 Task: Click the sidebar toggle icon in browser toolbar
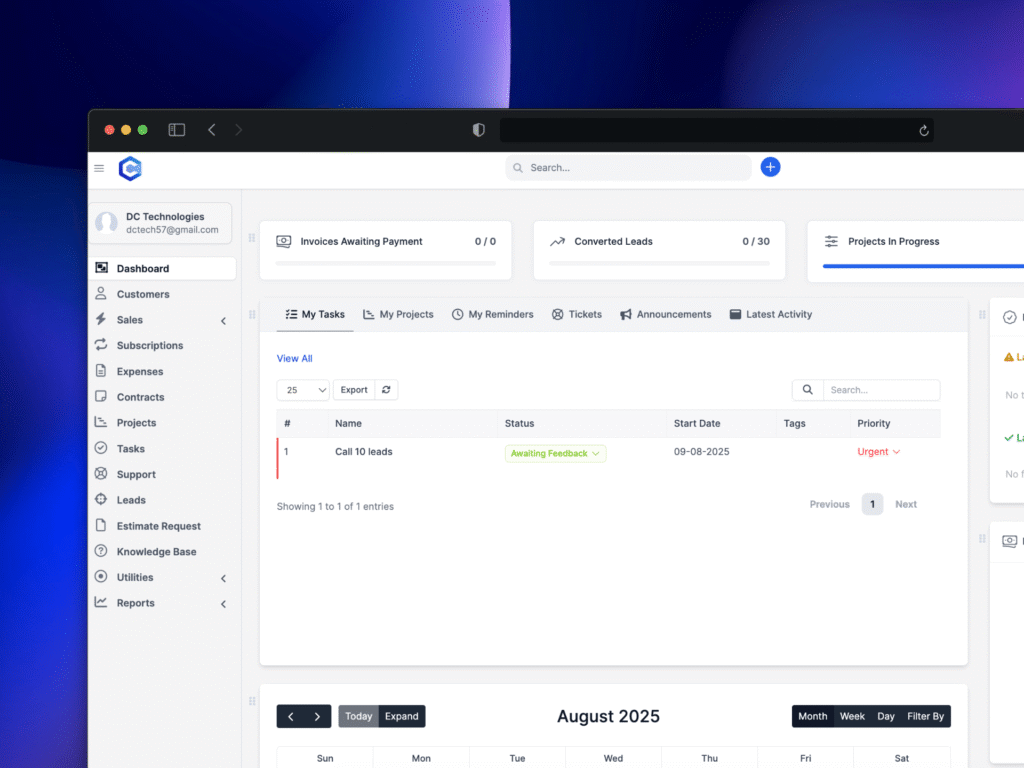177,130
